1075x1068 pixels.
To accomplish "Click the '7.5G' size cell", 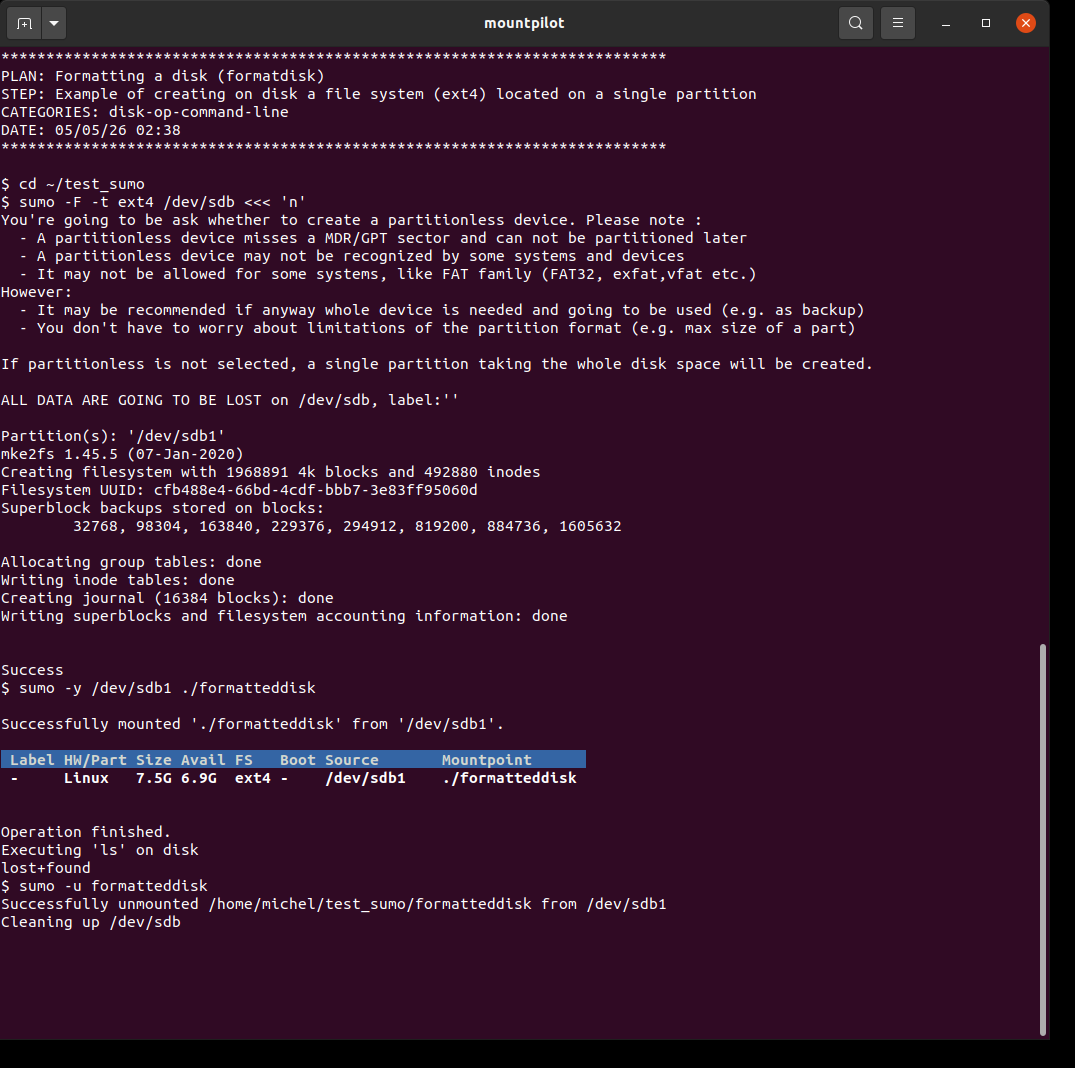I will point(154,778).
